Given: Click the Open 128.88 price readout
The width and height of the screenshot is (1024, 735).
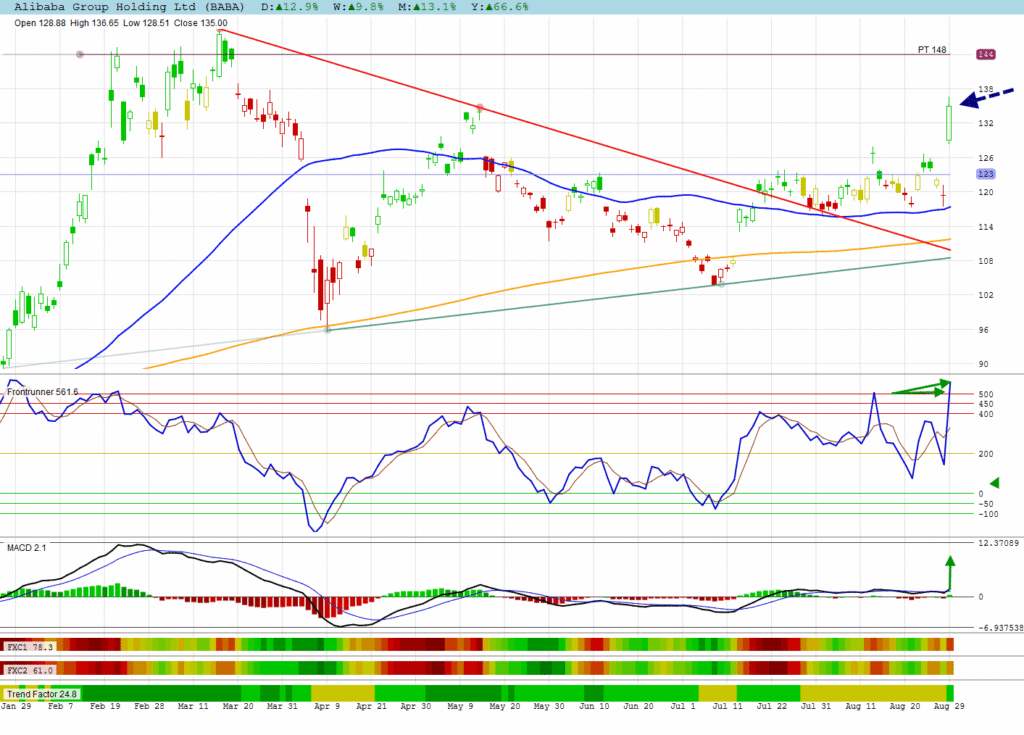Looking at the screenshot, I should 40,23.
